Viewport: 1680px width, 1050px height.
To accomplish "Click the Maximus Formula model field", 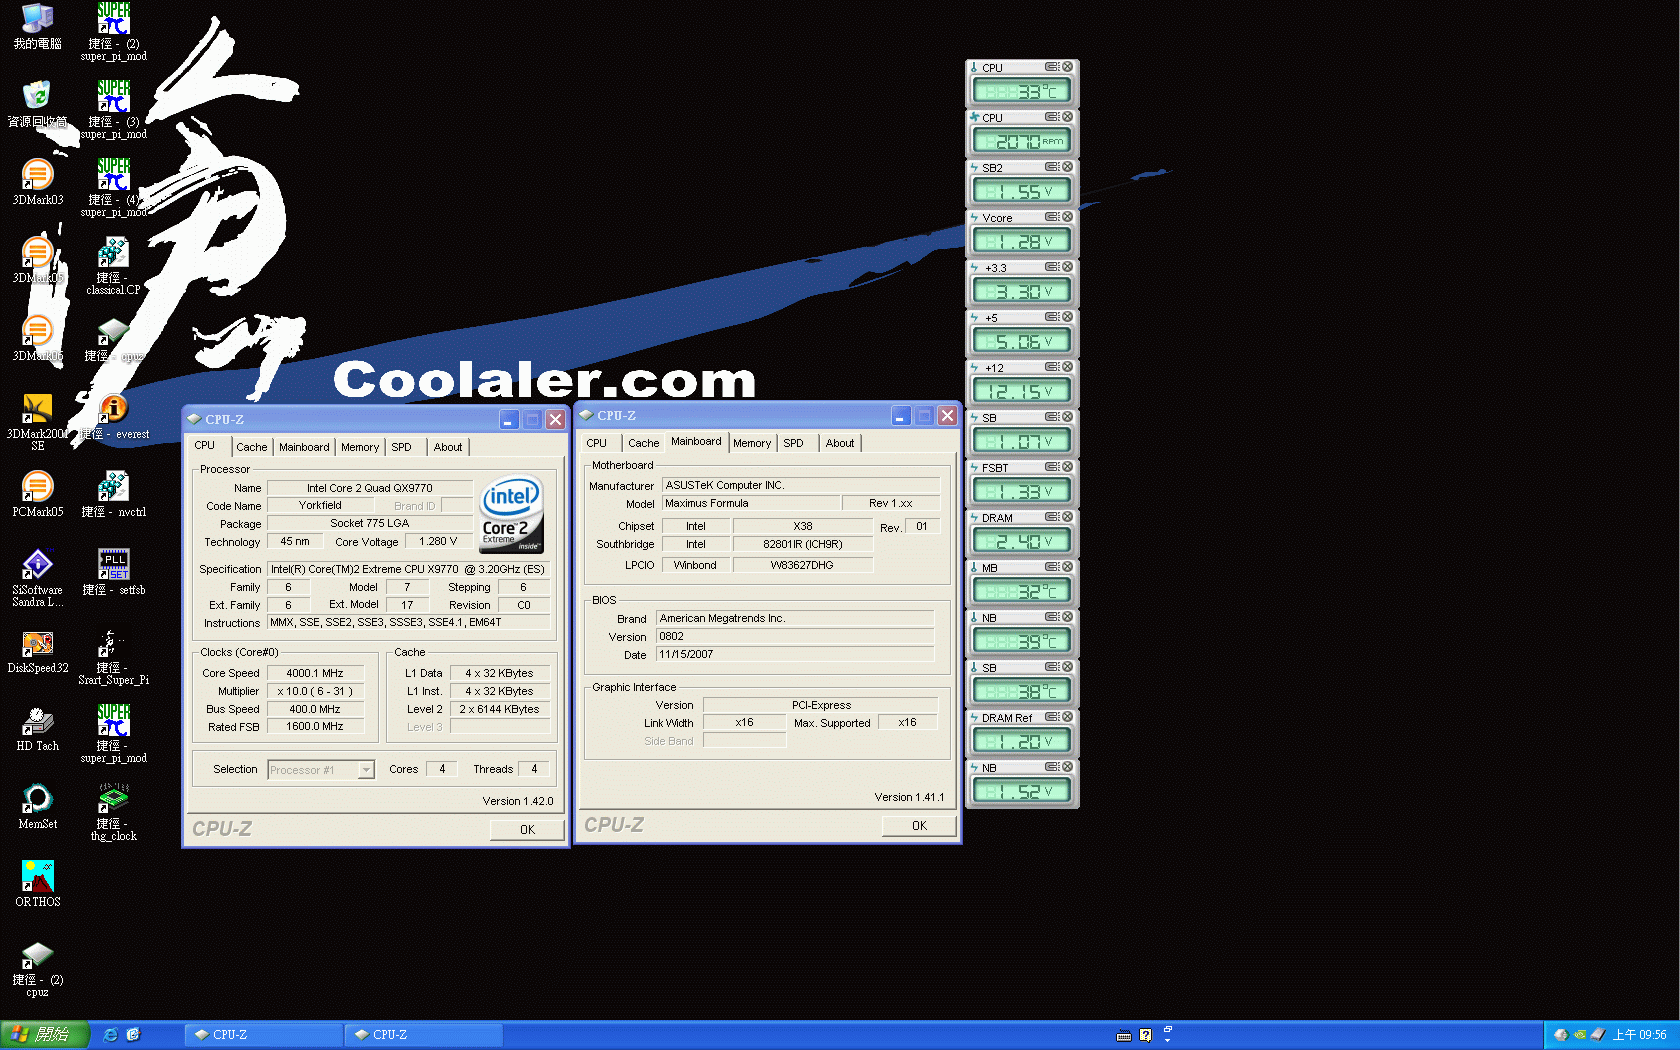I will tap(751, 504).
